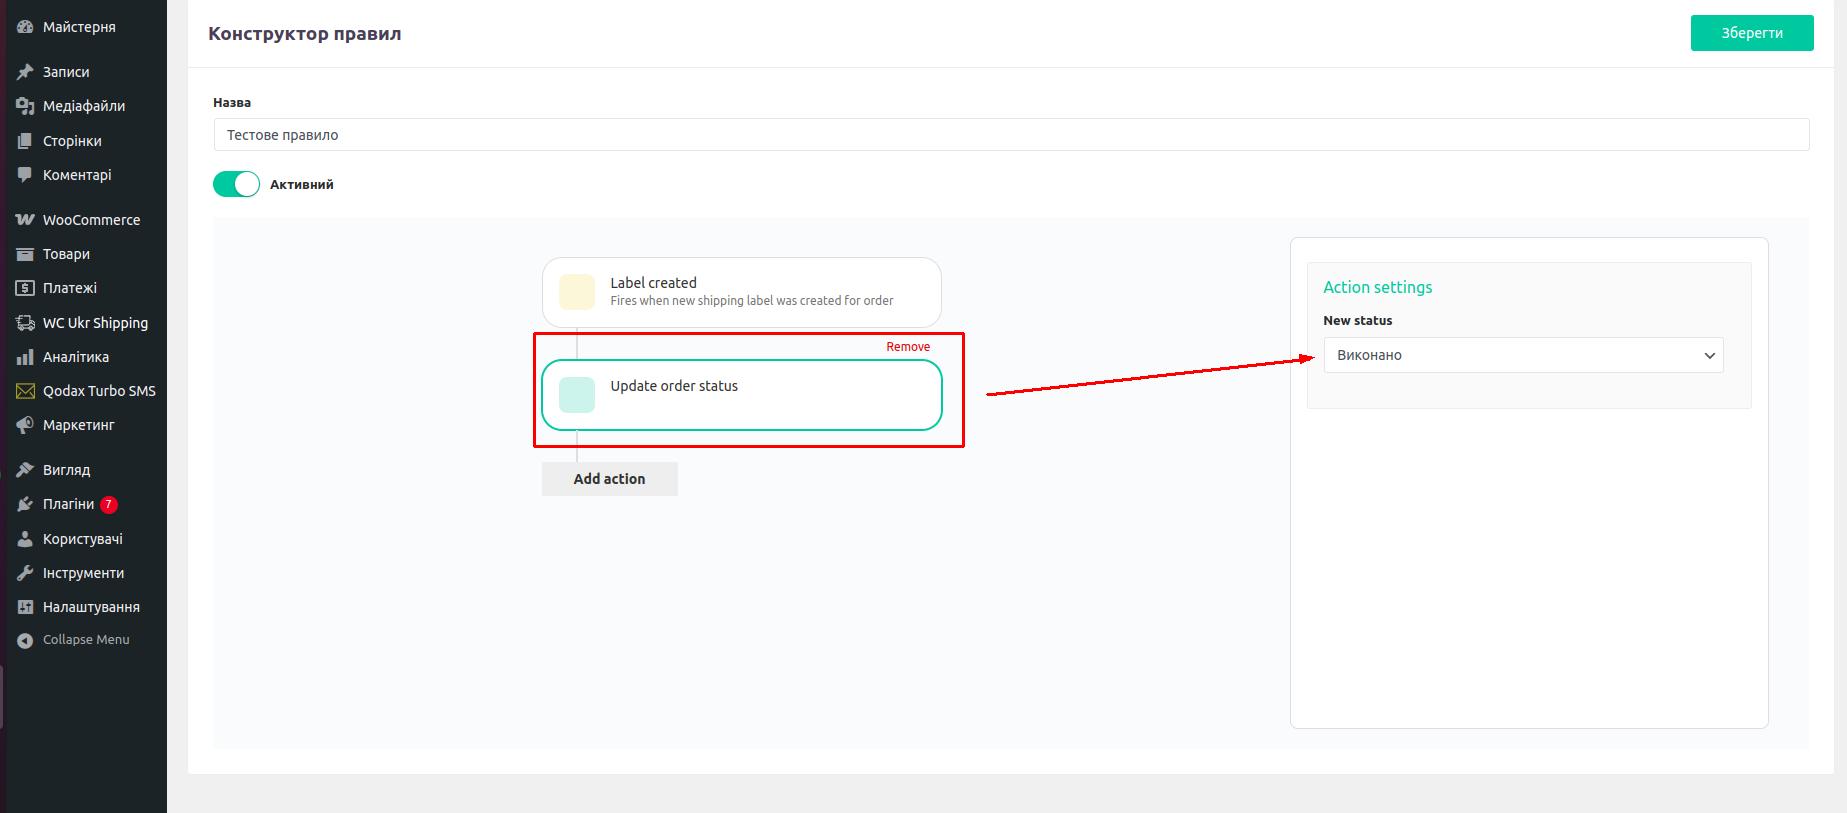This screenshot has height=813, width=1847.
Task: Click the Qodax Turbo SMS envelope icon
Action: pos(25,391)
